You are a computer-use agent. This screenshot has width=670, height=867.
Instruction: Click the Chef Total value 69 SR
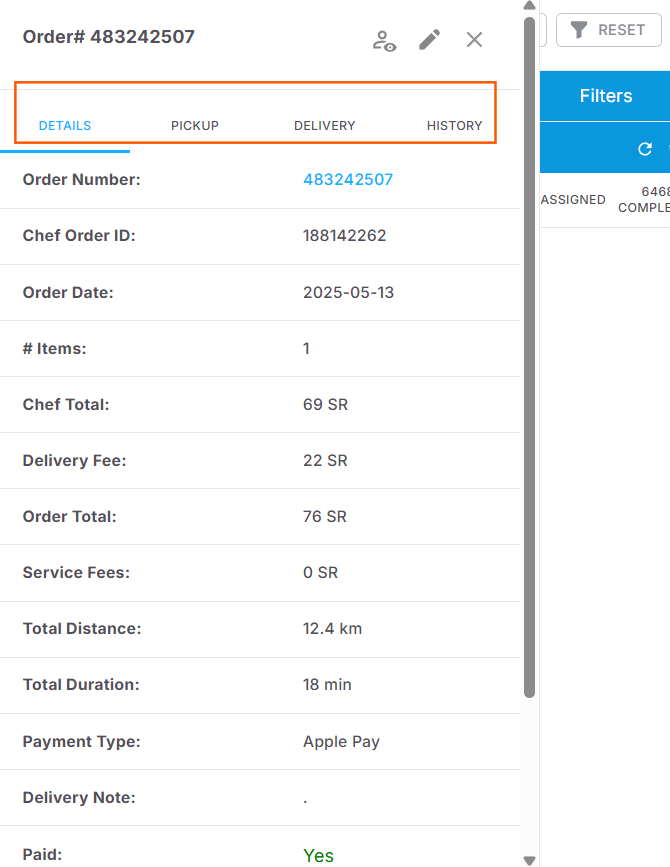325,405
